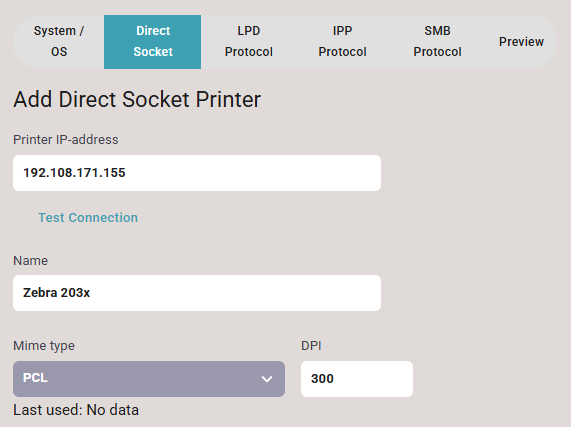Select the Direct Socket tab

153,41
